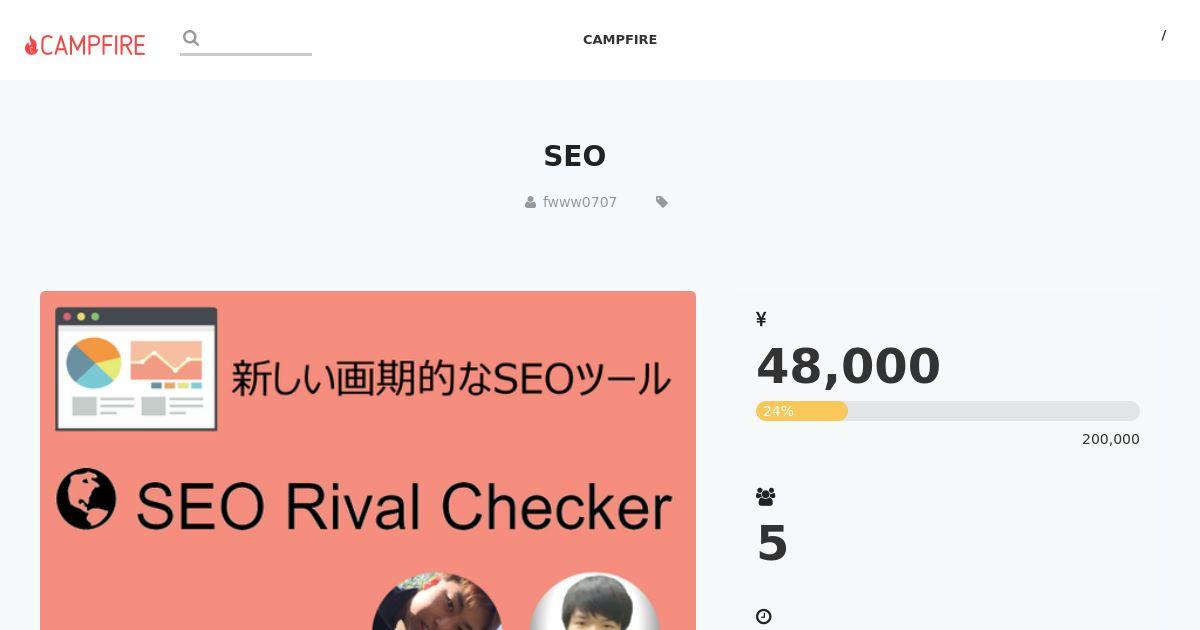The image size is (1200, 630).
Task: Click the magnifying glass search icon
Action: (191, 38)
